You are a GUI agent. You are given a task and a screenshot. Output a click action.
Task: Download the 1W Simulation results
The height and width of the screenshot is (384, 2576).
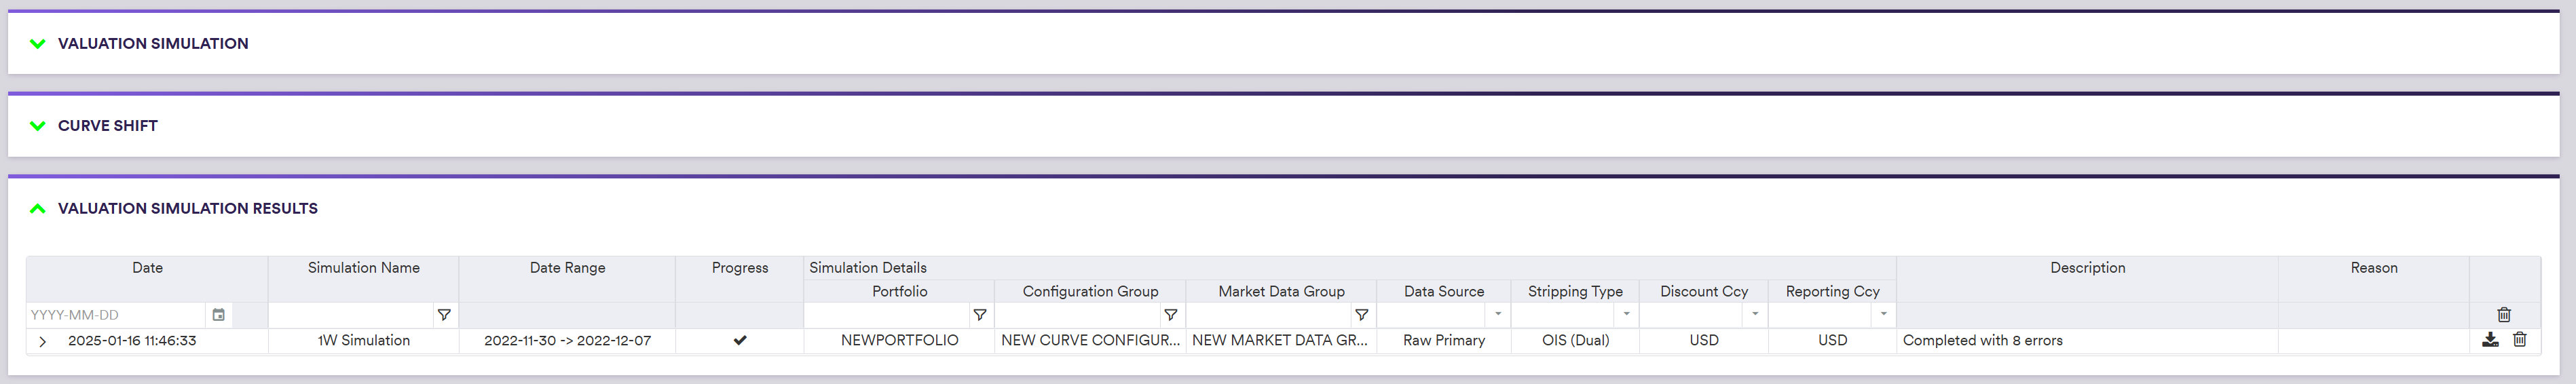pyautogui.click(x=2490, y=340)
